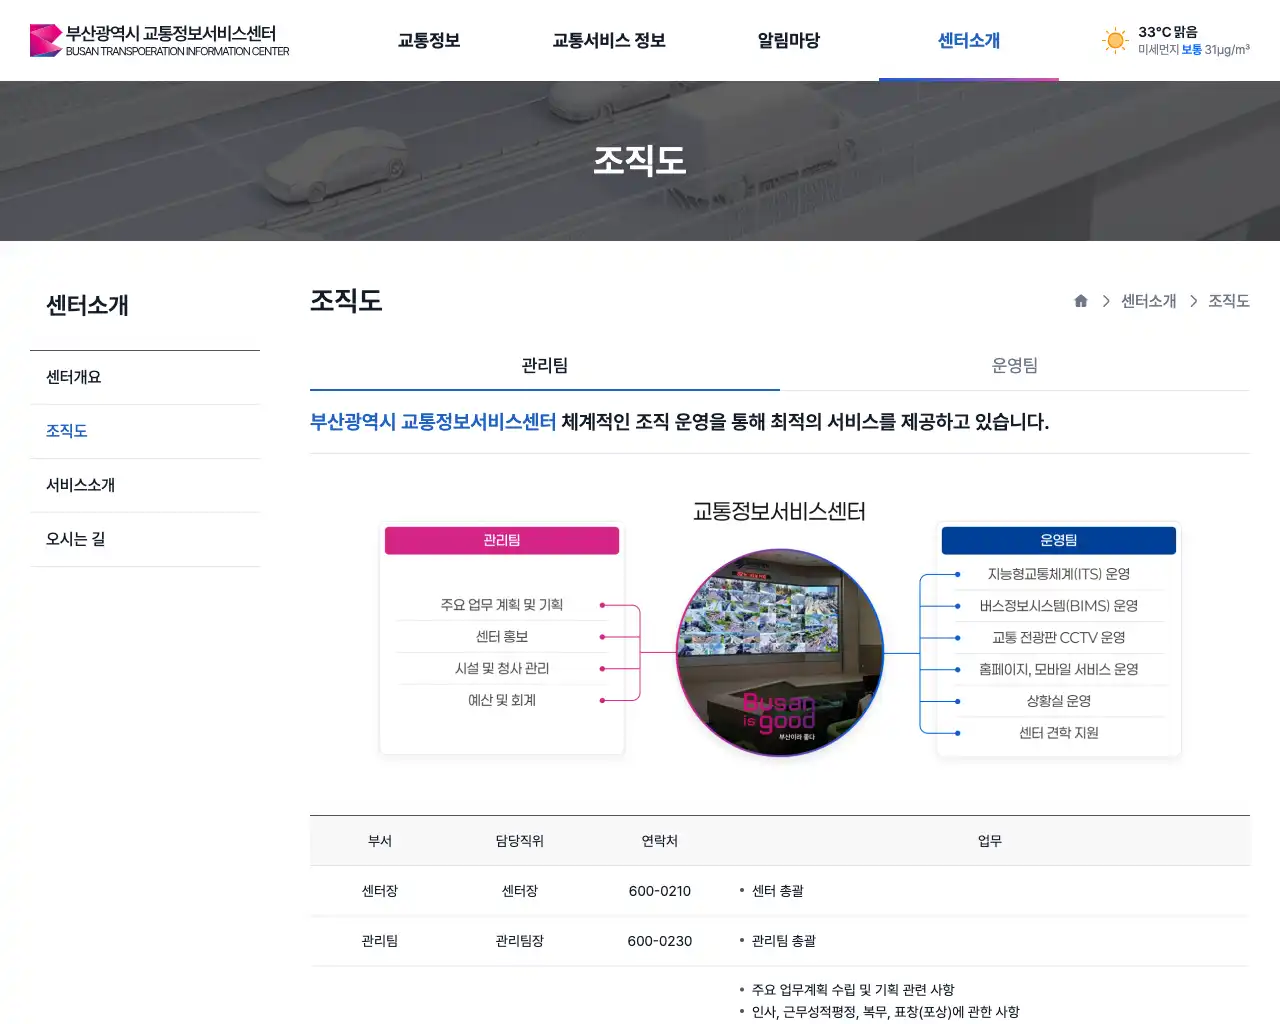
Task: Click 시설 및 청사 관리 item
Action: pos(502,669)
